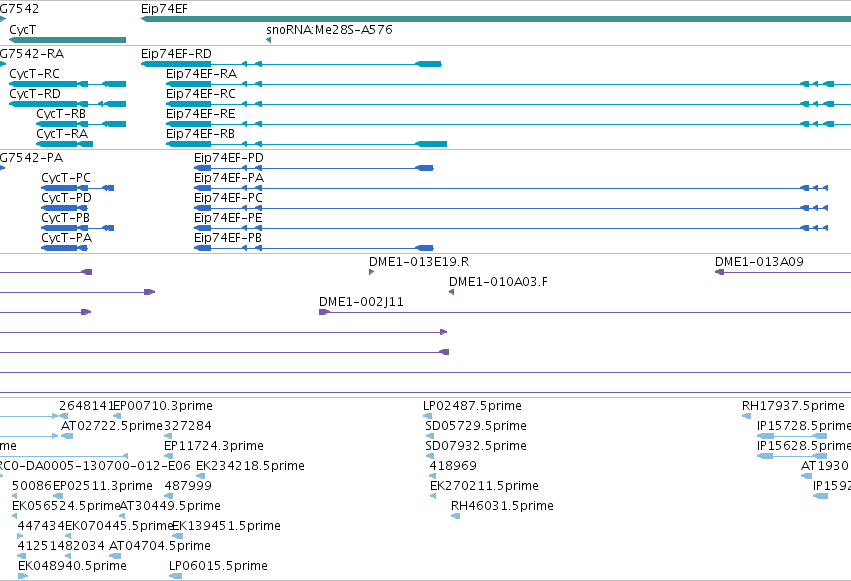Screen dimensions: 851x581
Task: Select the AT30449.5prime label
Action: tap(169, 506)
